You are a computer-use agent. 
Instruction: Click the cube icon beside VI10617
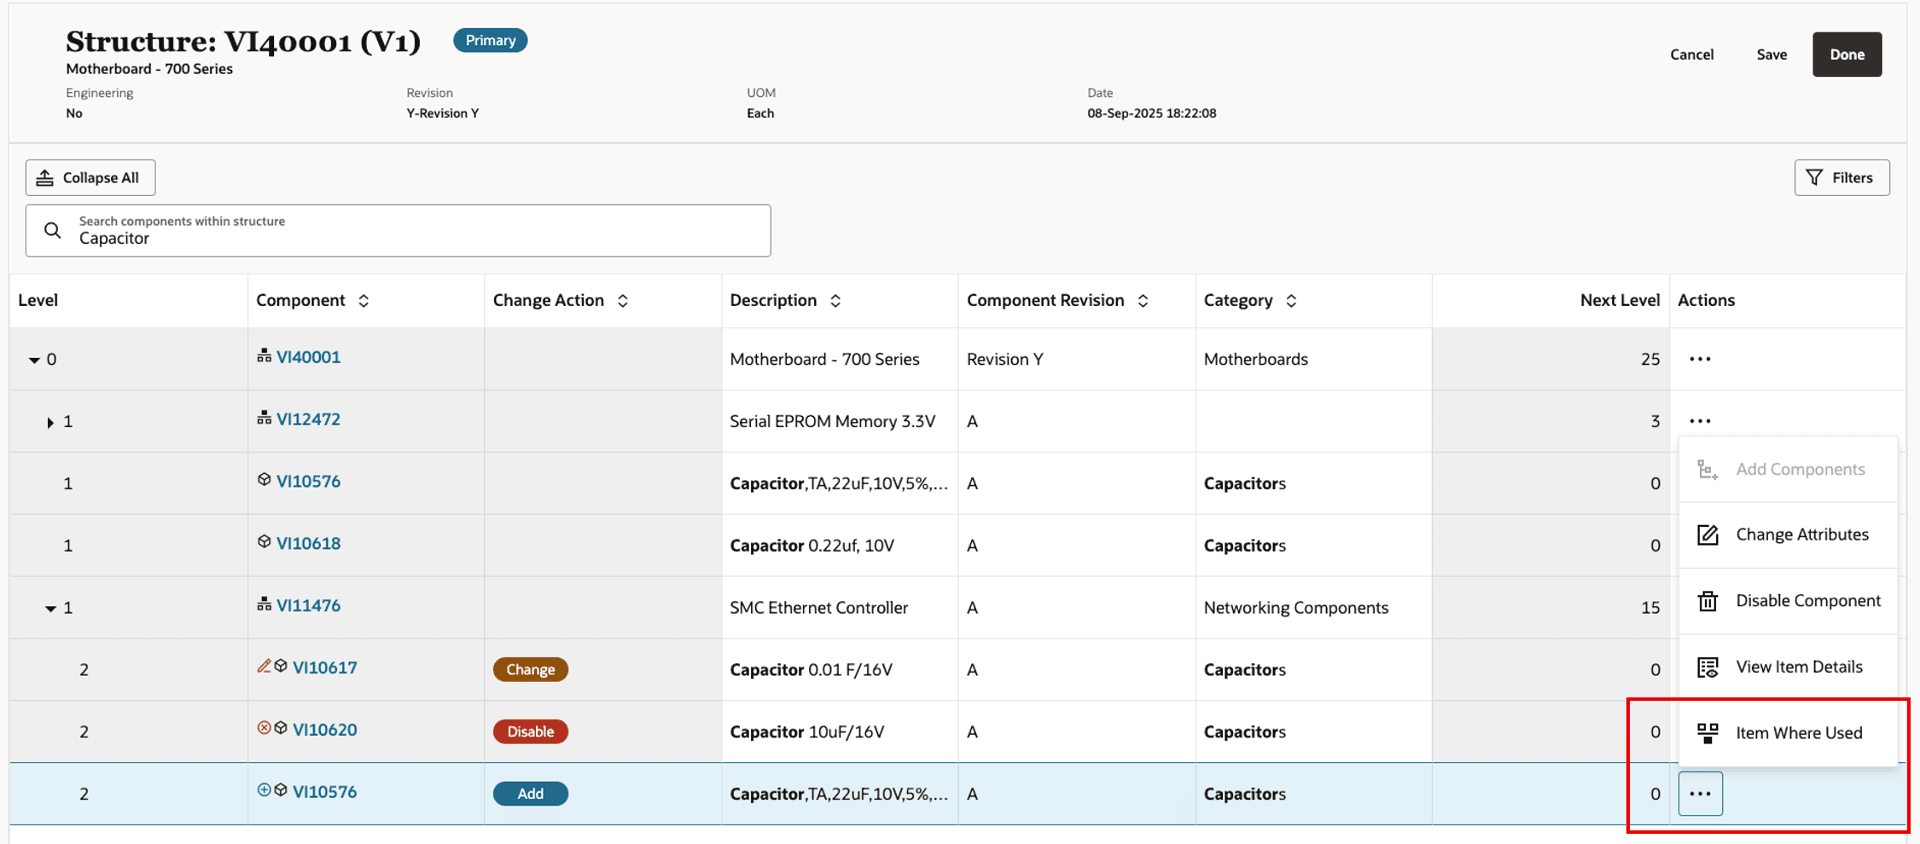click(x=281, y=666)
